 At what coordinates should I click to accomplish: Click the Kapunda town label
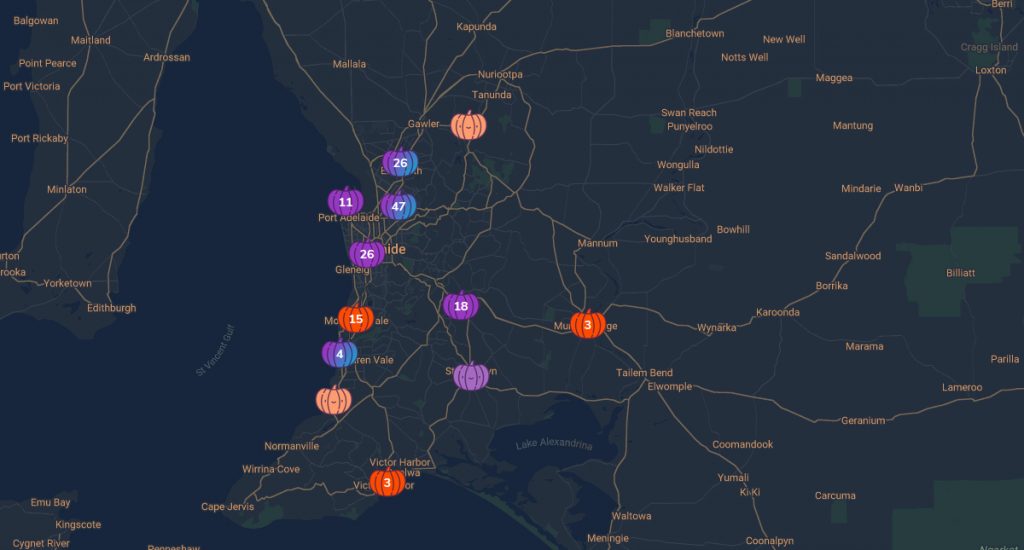tap(476, 27)
